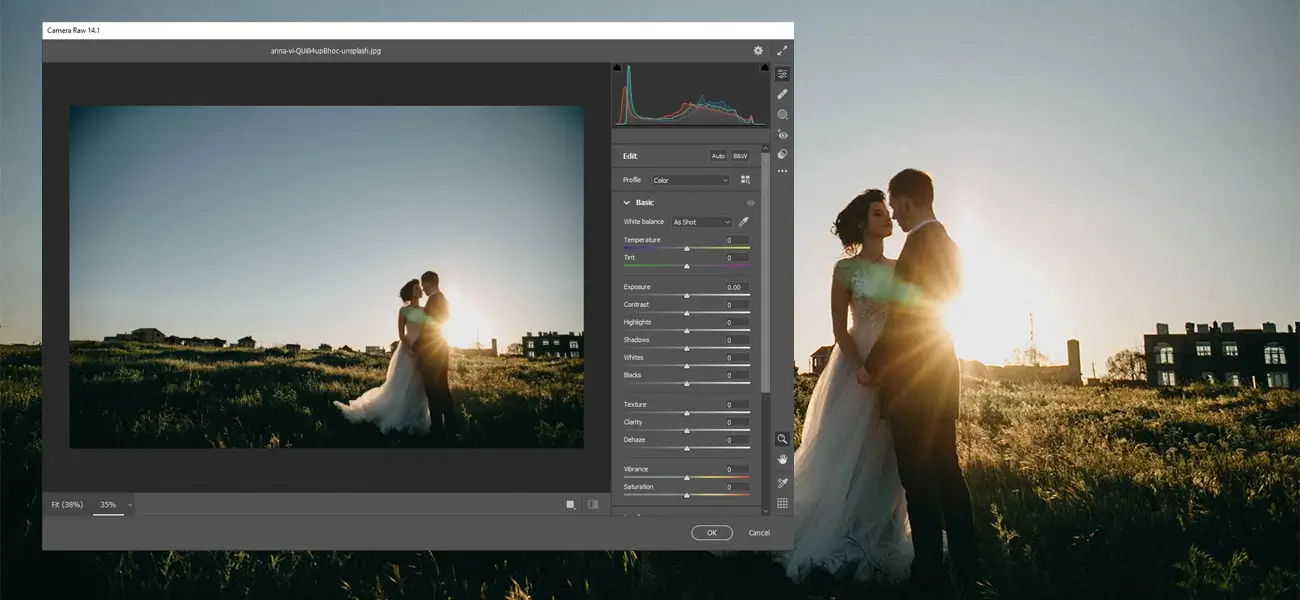Open the Profile dropdown showing Color
1300x600 pixels.
pyautogui.click(x=690, y=180)
